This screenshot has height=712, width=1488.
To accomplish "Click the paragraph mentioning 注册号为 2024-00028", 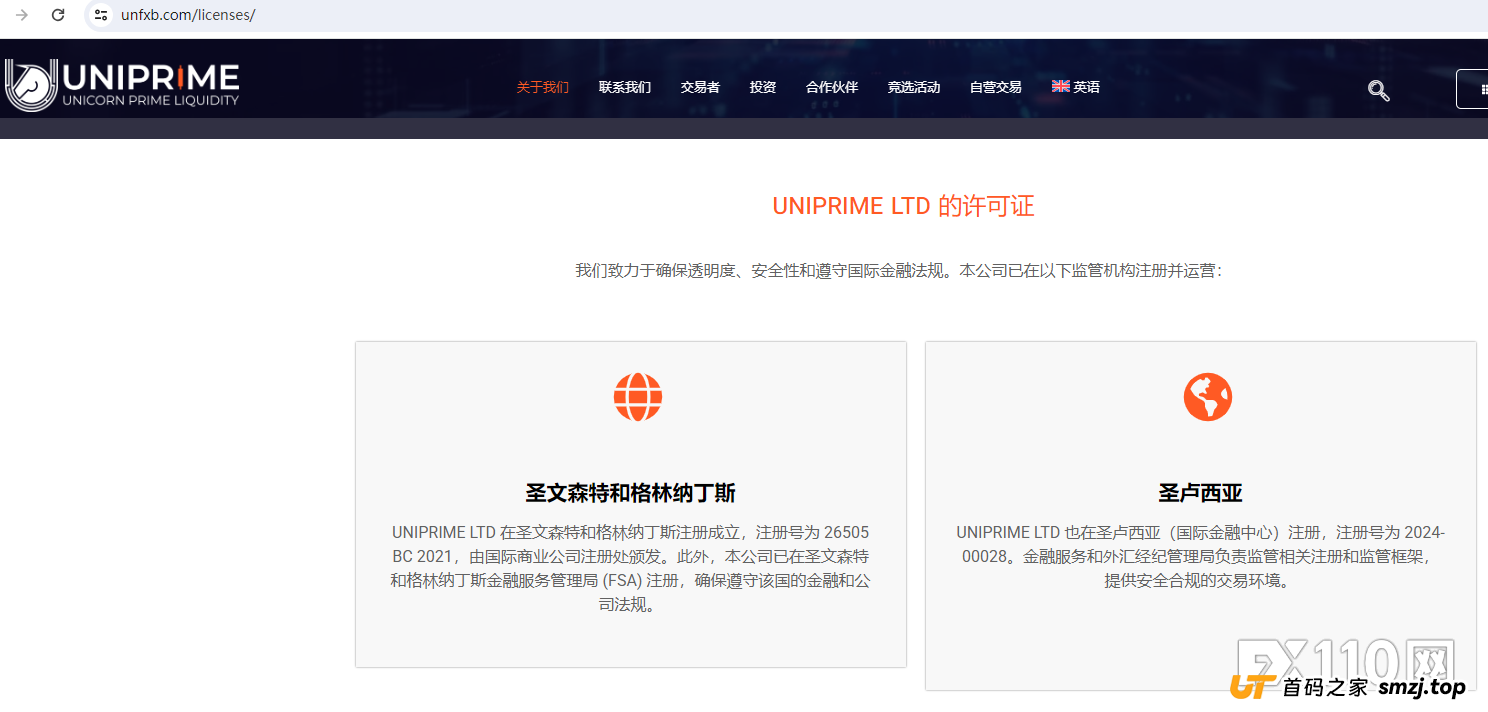I will (x=1201, y=556).
